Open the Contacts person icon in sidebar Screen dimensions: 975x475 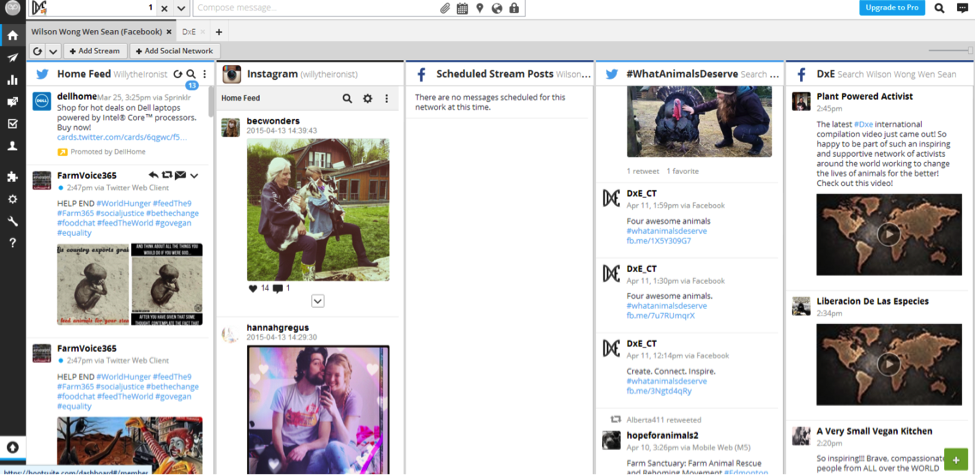pos(12,145)
